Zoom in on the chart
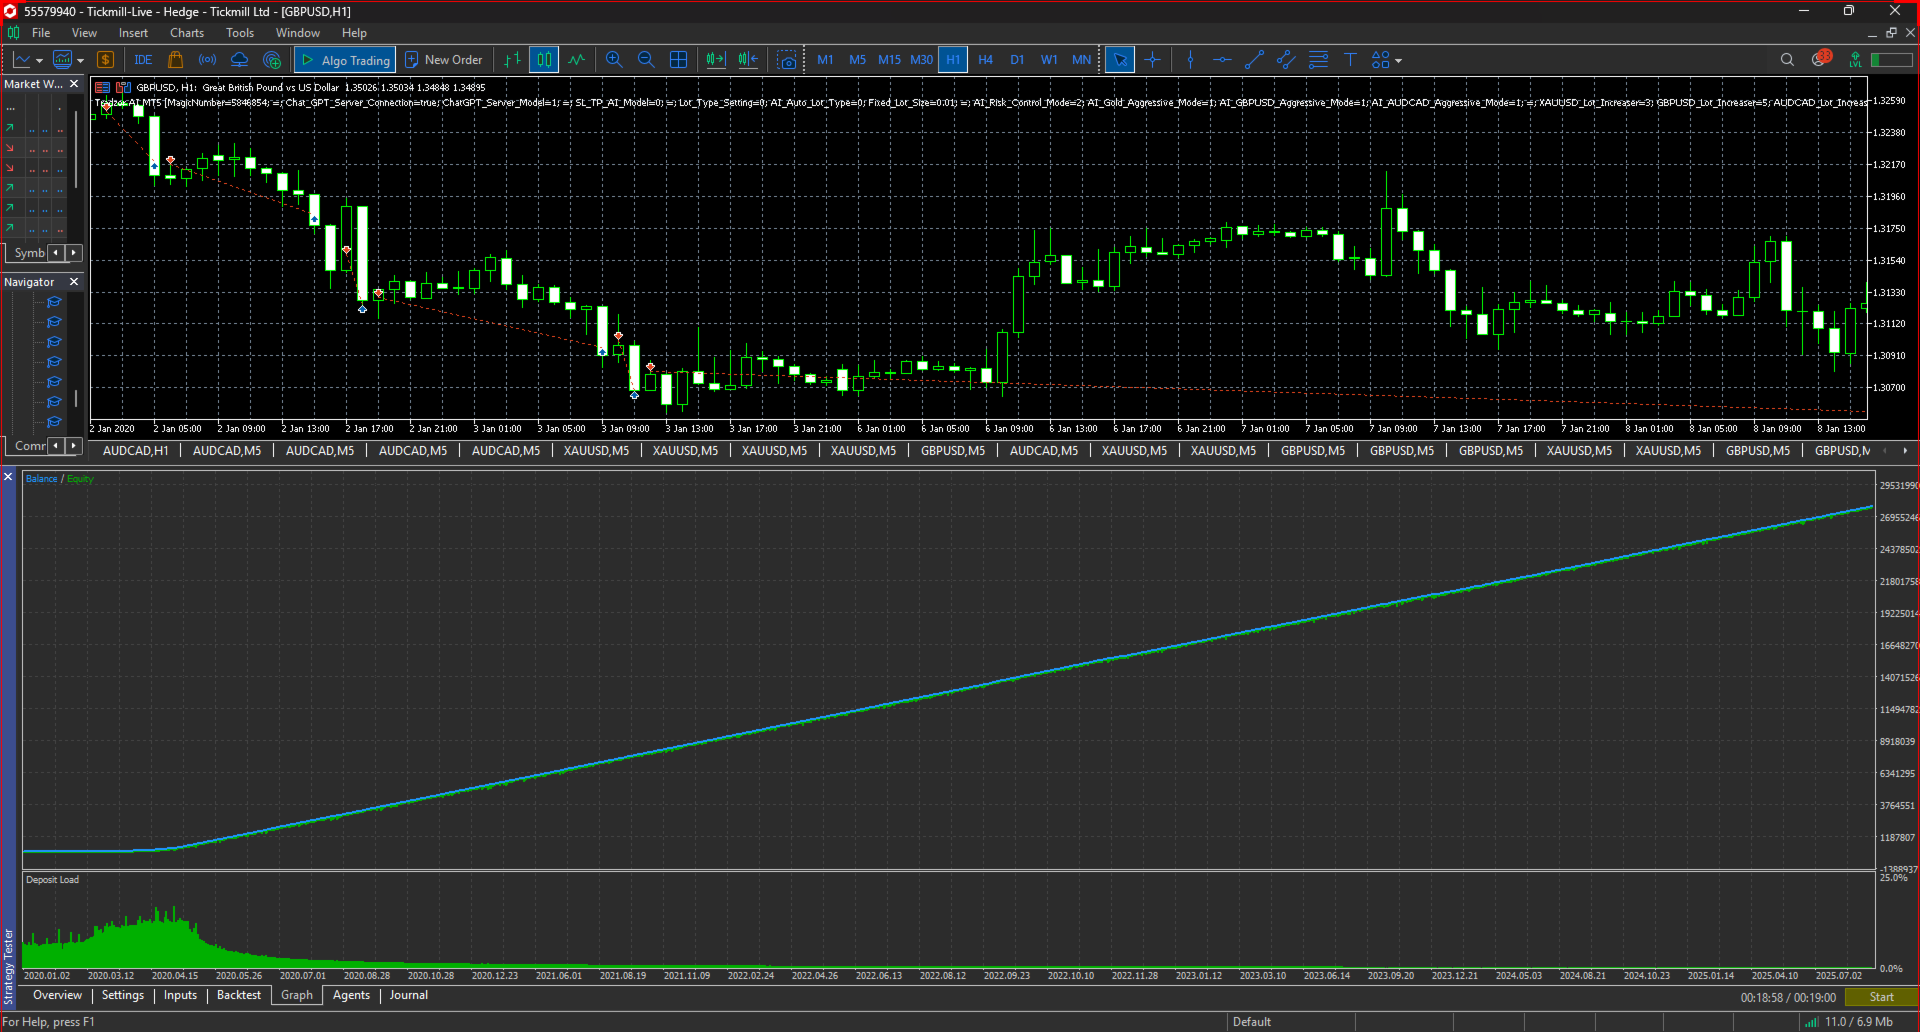The height and width of the screenshot is (1032, 1920). 614,60
